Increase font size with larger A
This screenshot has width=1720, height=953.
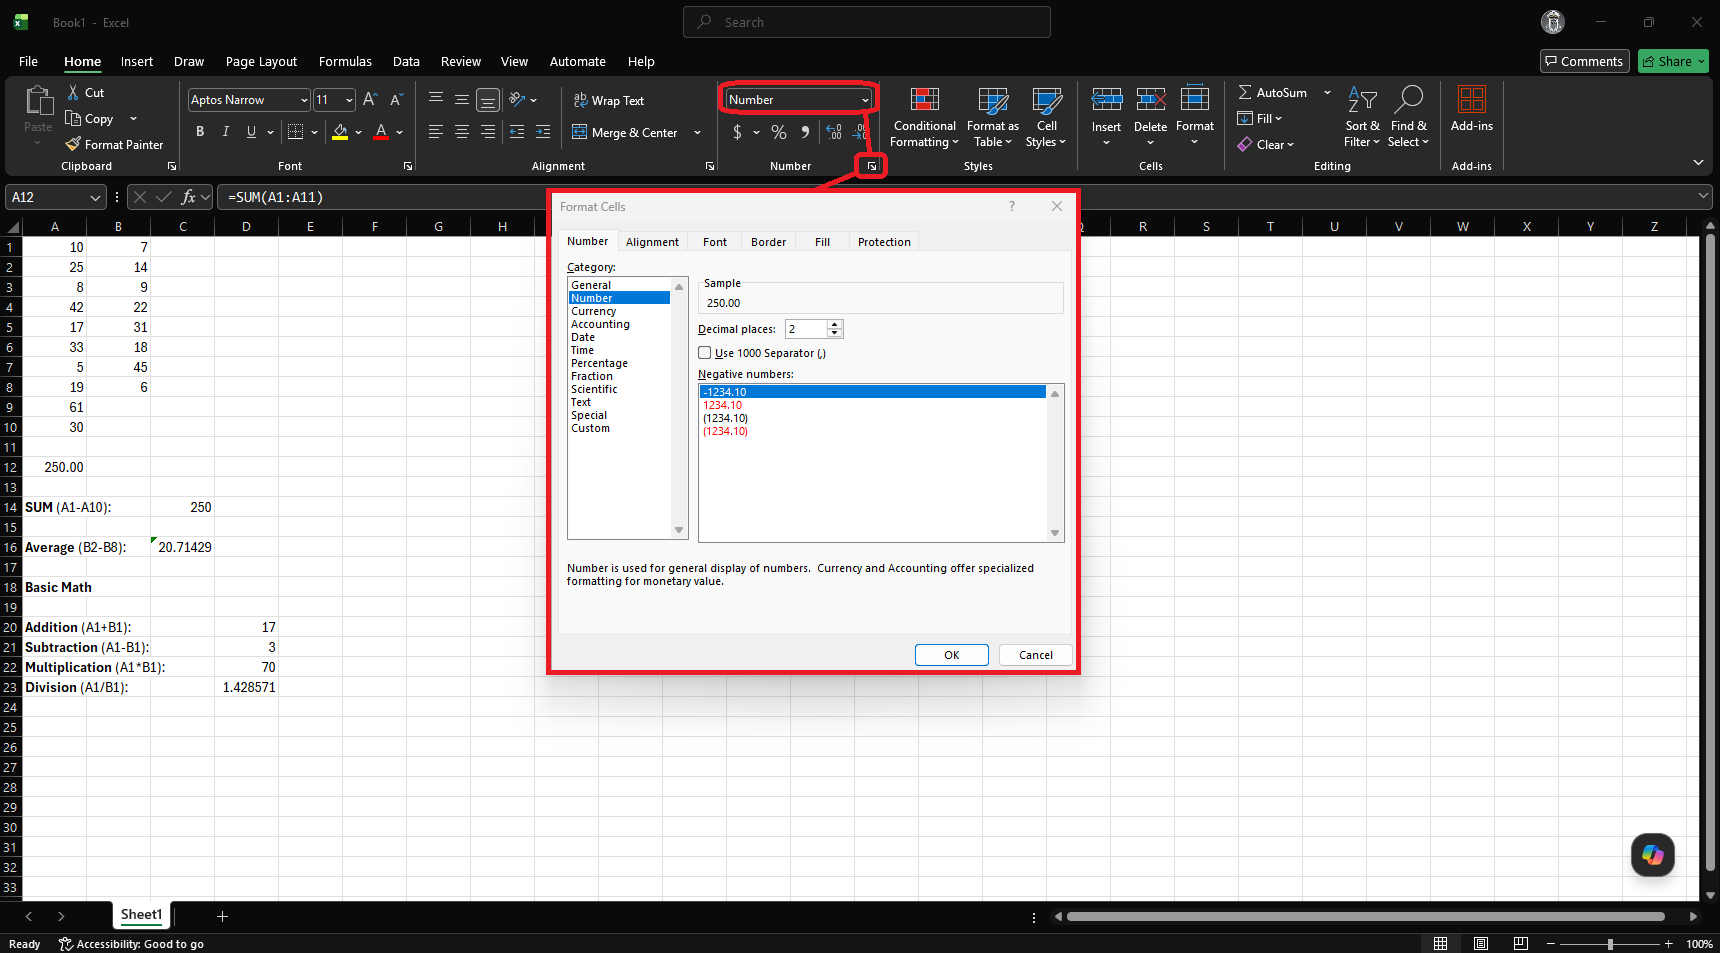tap(370, 99)
